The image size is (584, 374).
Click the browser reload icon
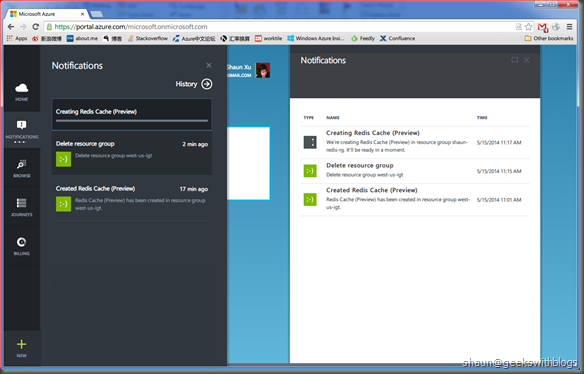[36, 27]
